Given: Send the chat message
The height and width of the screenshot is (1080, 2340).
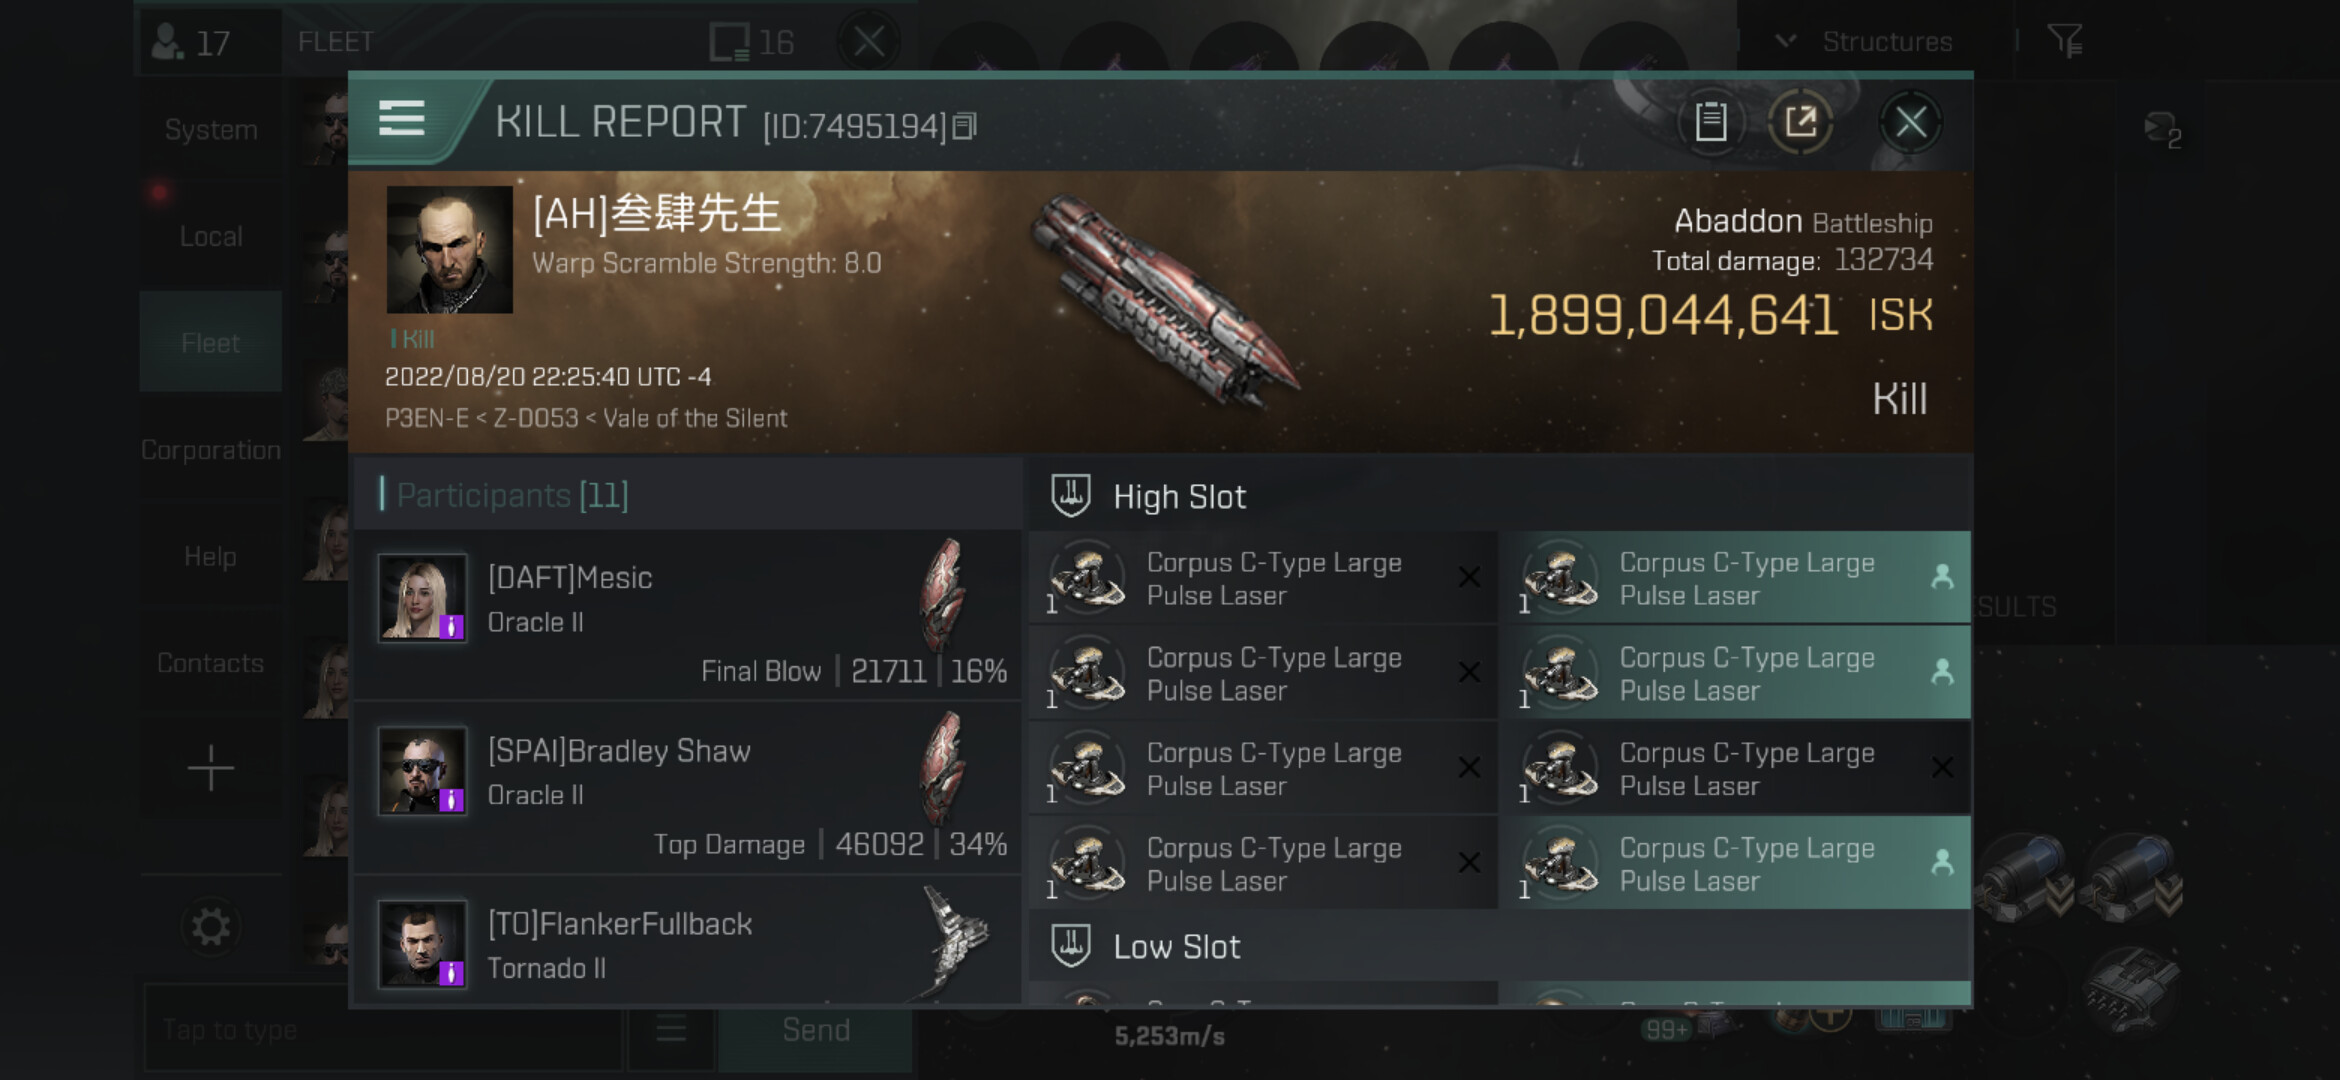Looking at the screenshot, I should tap(816, 1030).
